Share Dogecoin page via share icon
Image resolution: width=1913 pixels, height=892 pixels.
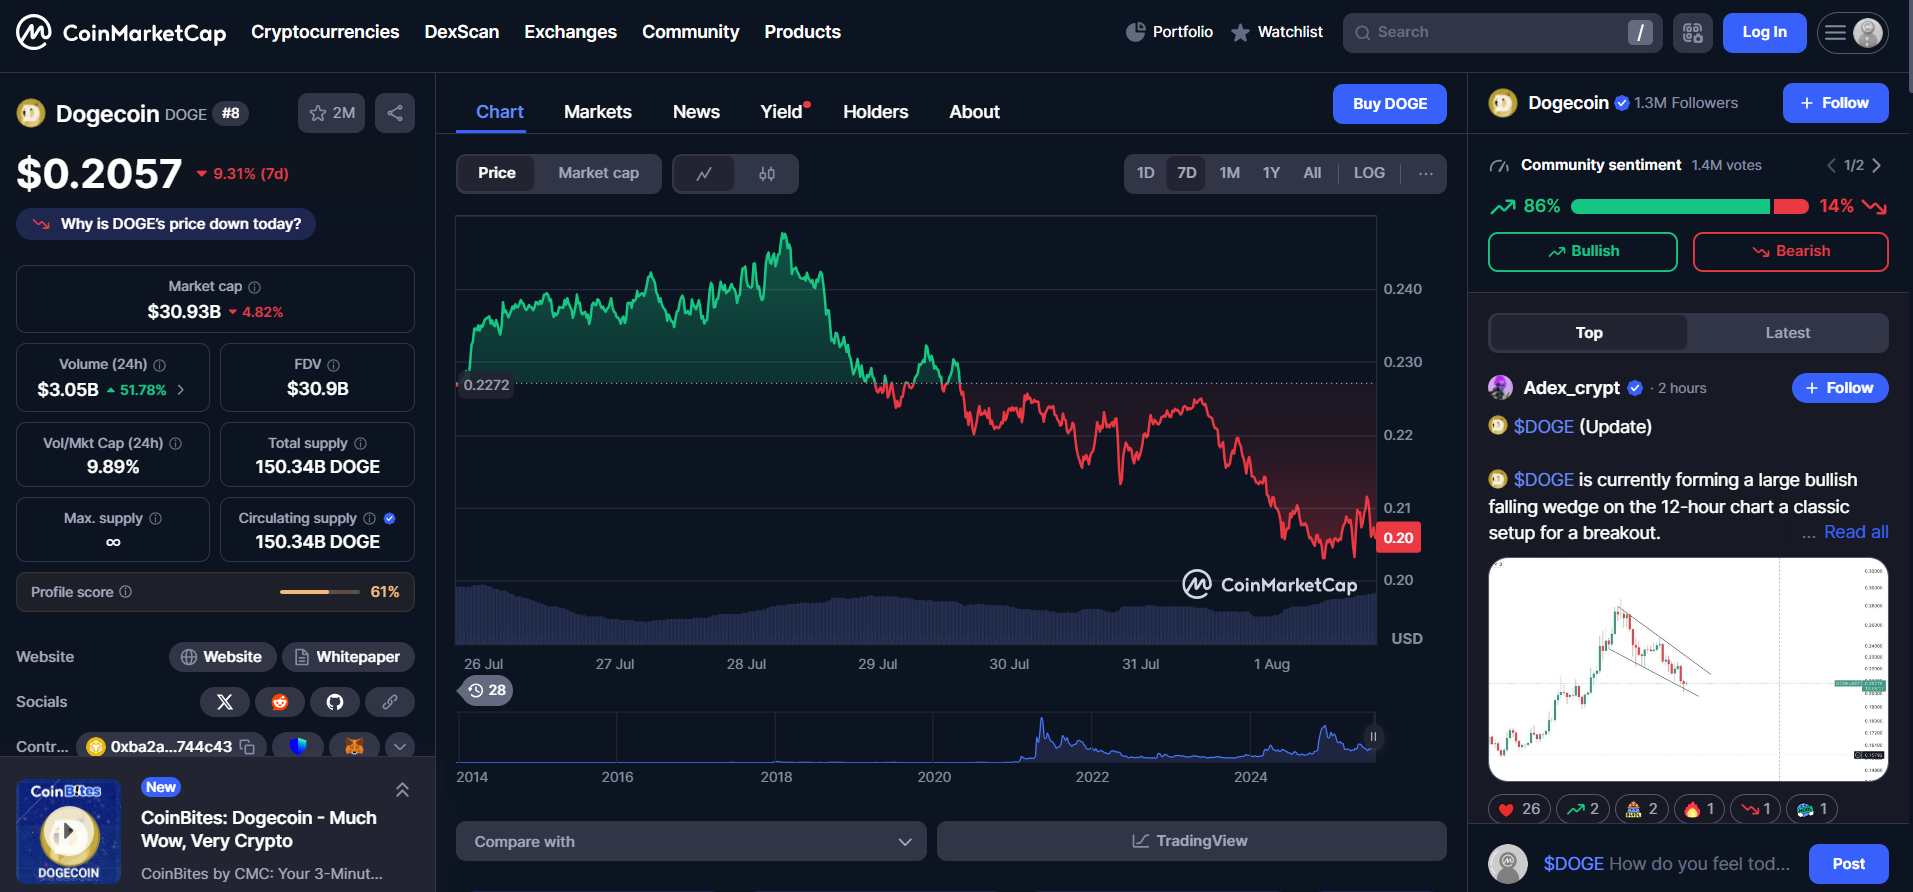(395, 113)
